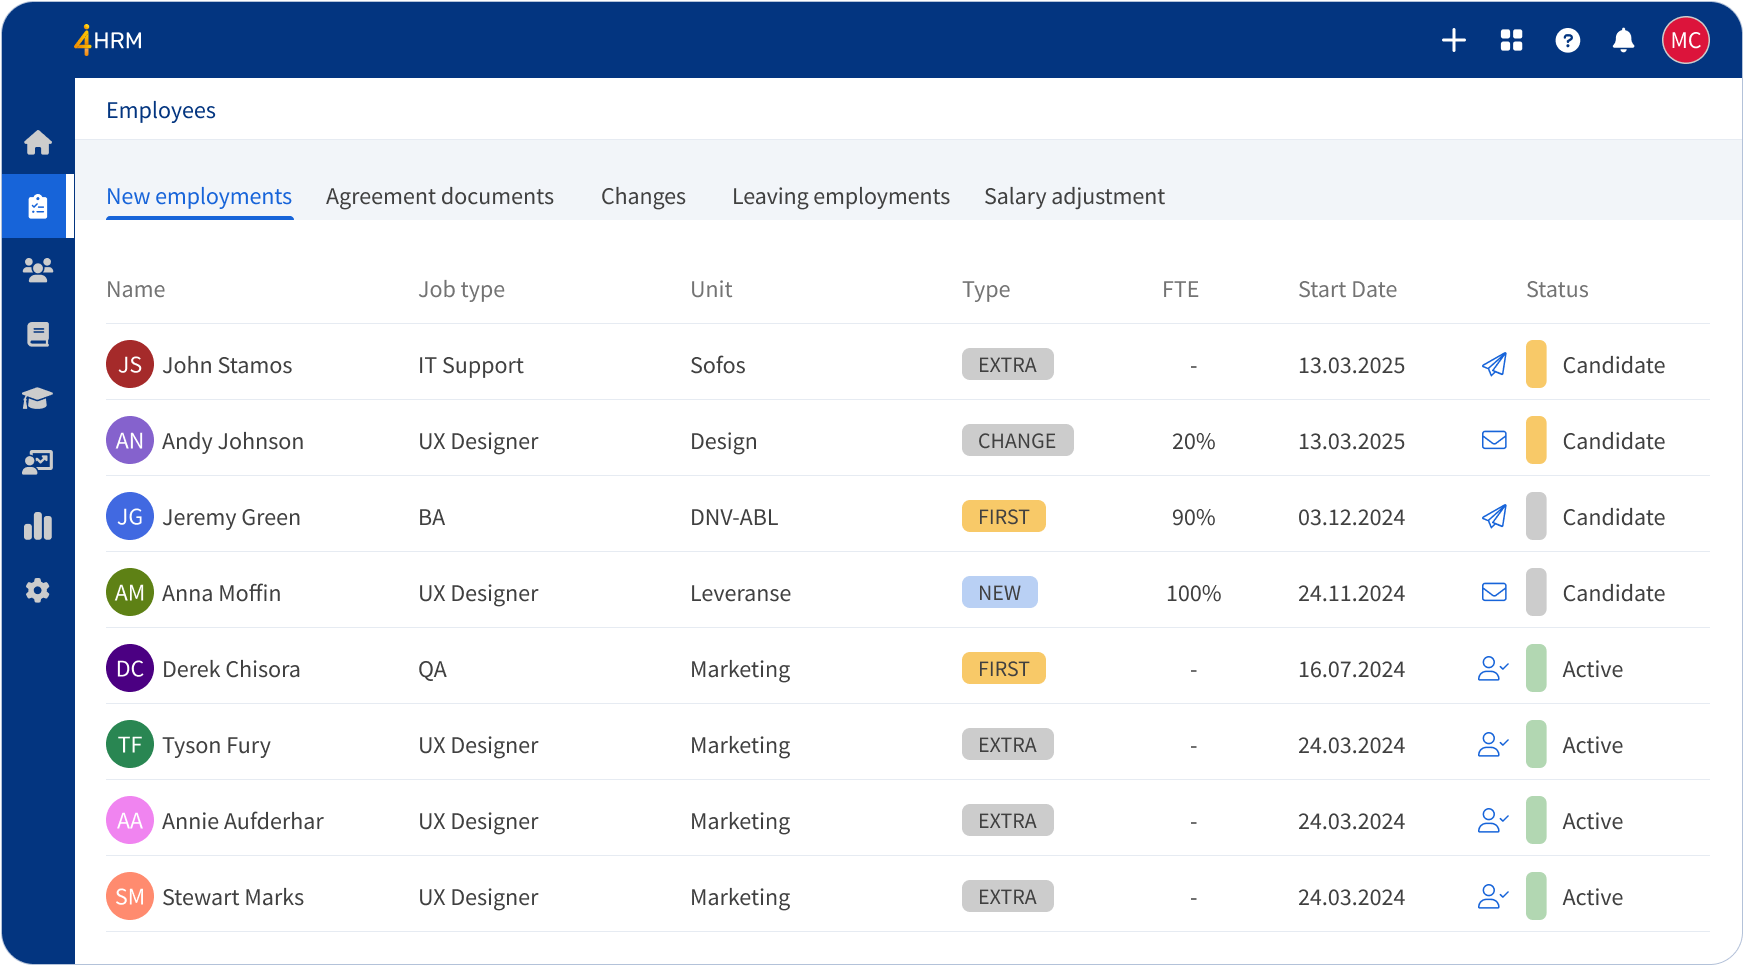
Task: Open Jeremy Green employee name
Action: click(x=231, y=517)
